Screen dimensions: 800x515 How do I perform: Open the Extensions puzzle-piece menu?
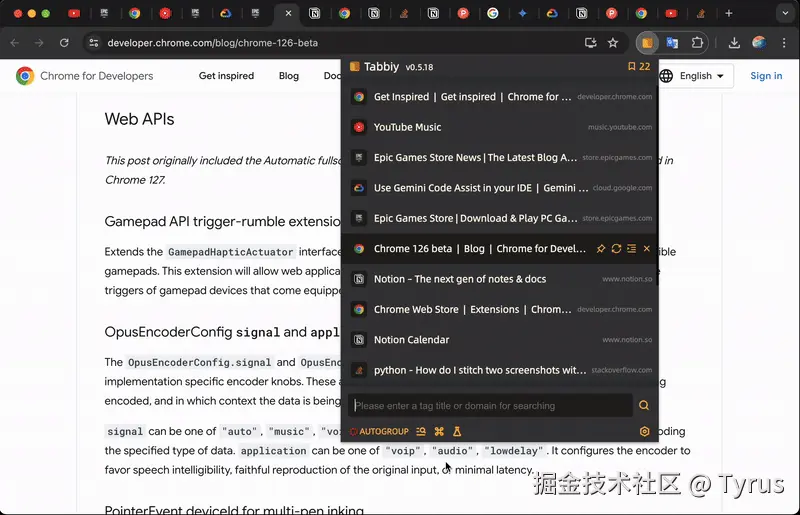point(697,43)
